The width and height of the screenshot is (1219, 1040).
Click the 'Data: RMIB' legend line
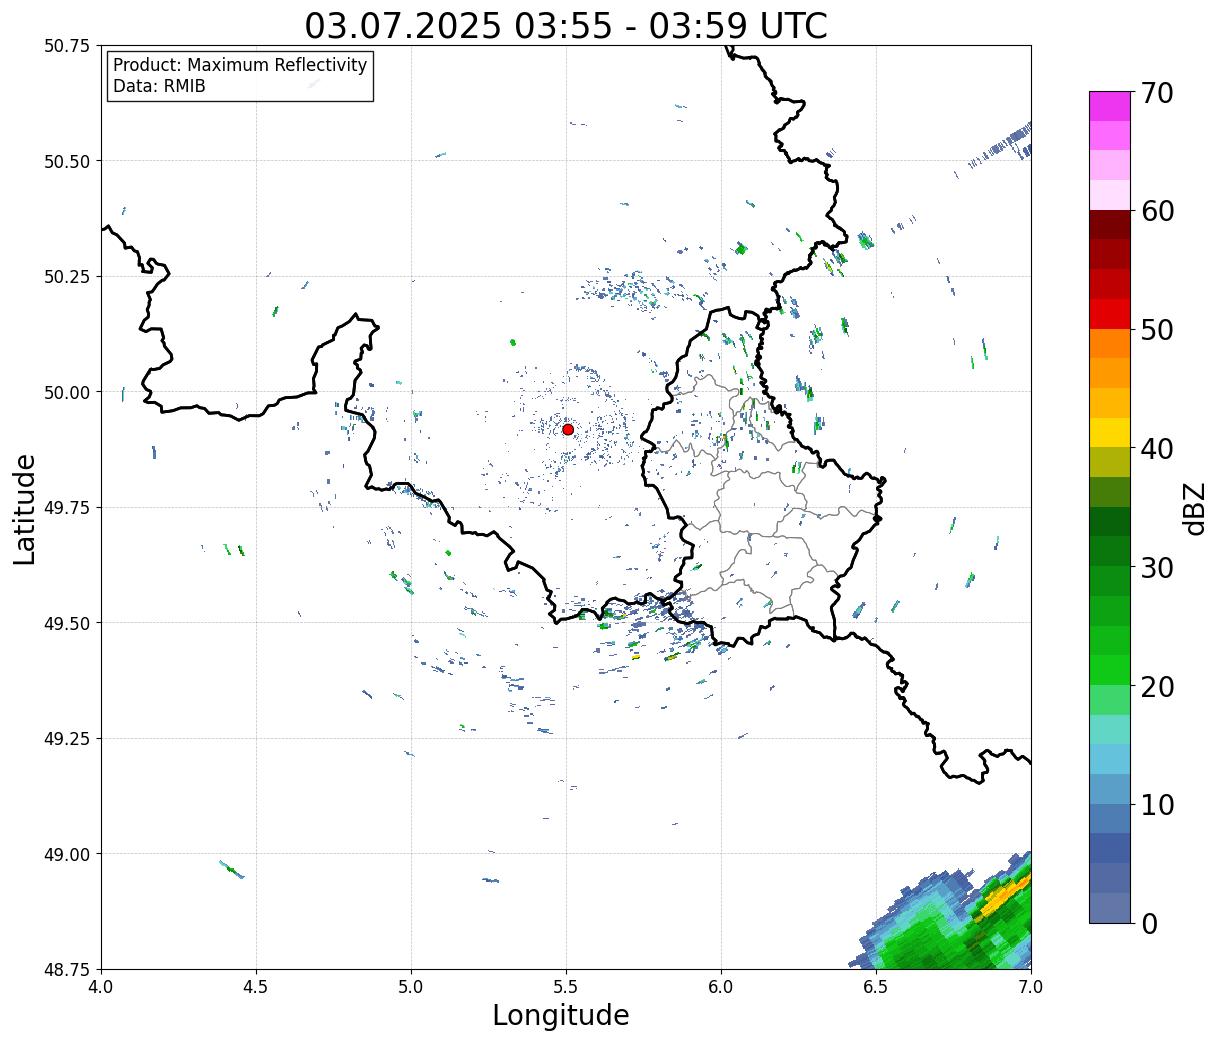159,87
